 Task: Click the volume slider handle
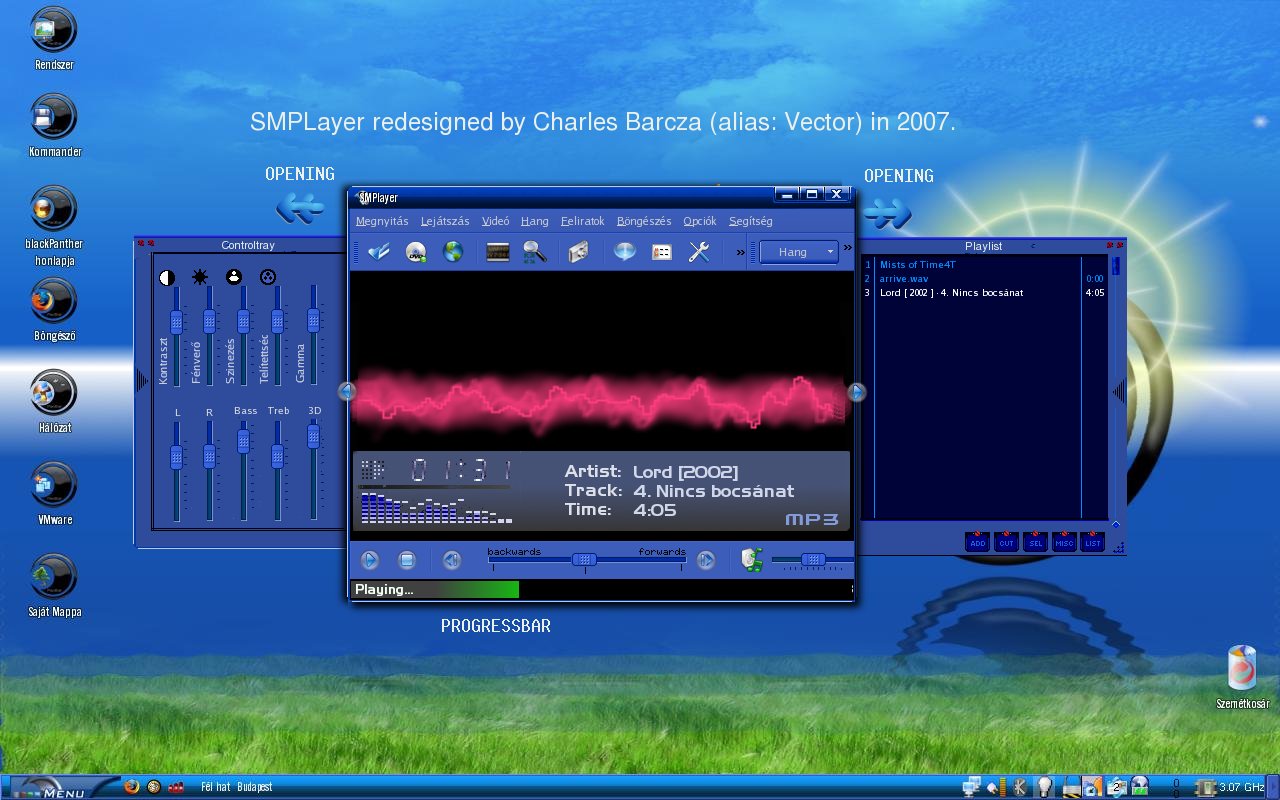pos(814,560)
